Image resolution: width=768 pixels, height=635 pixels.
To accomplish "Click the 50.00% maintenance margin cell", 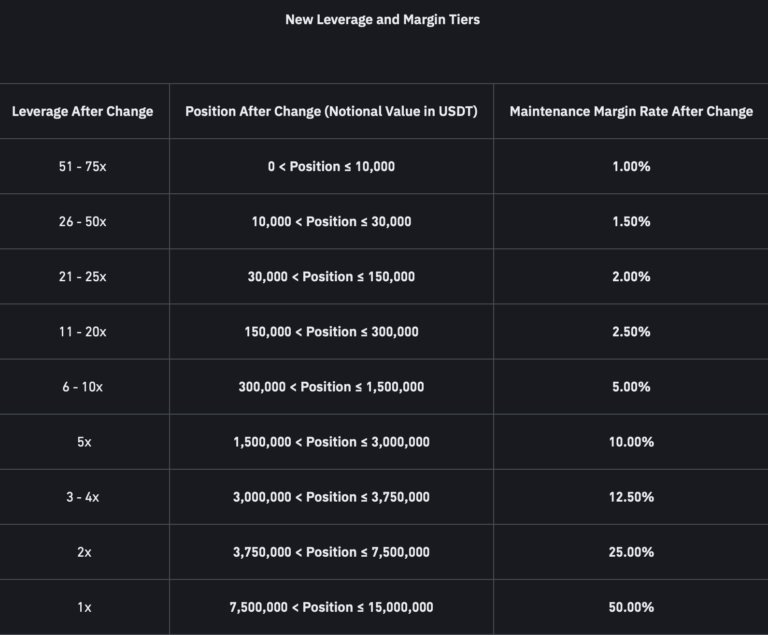I will (631, 607).
